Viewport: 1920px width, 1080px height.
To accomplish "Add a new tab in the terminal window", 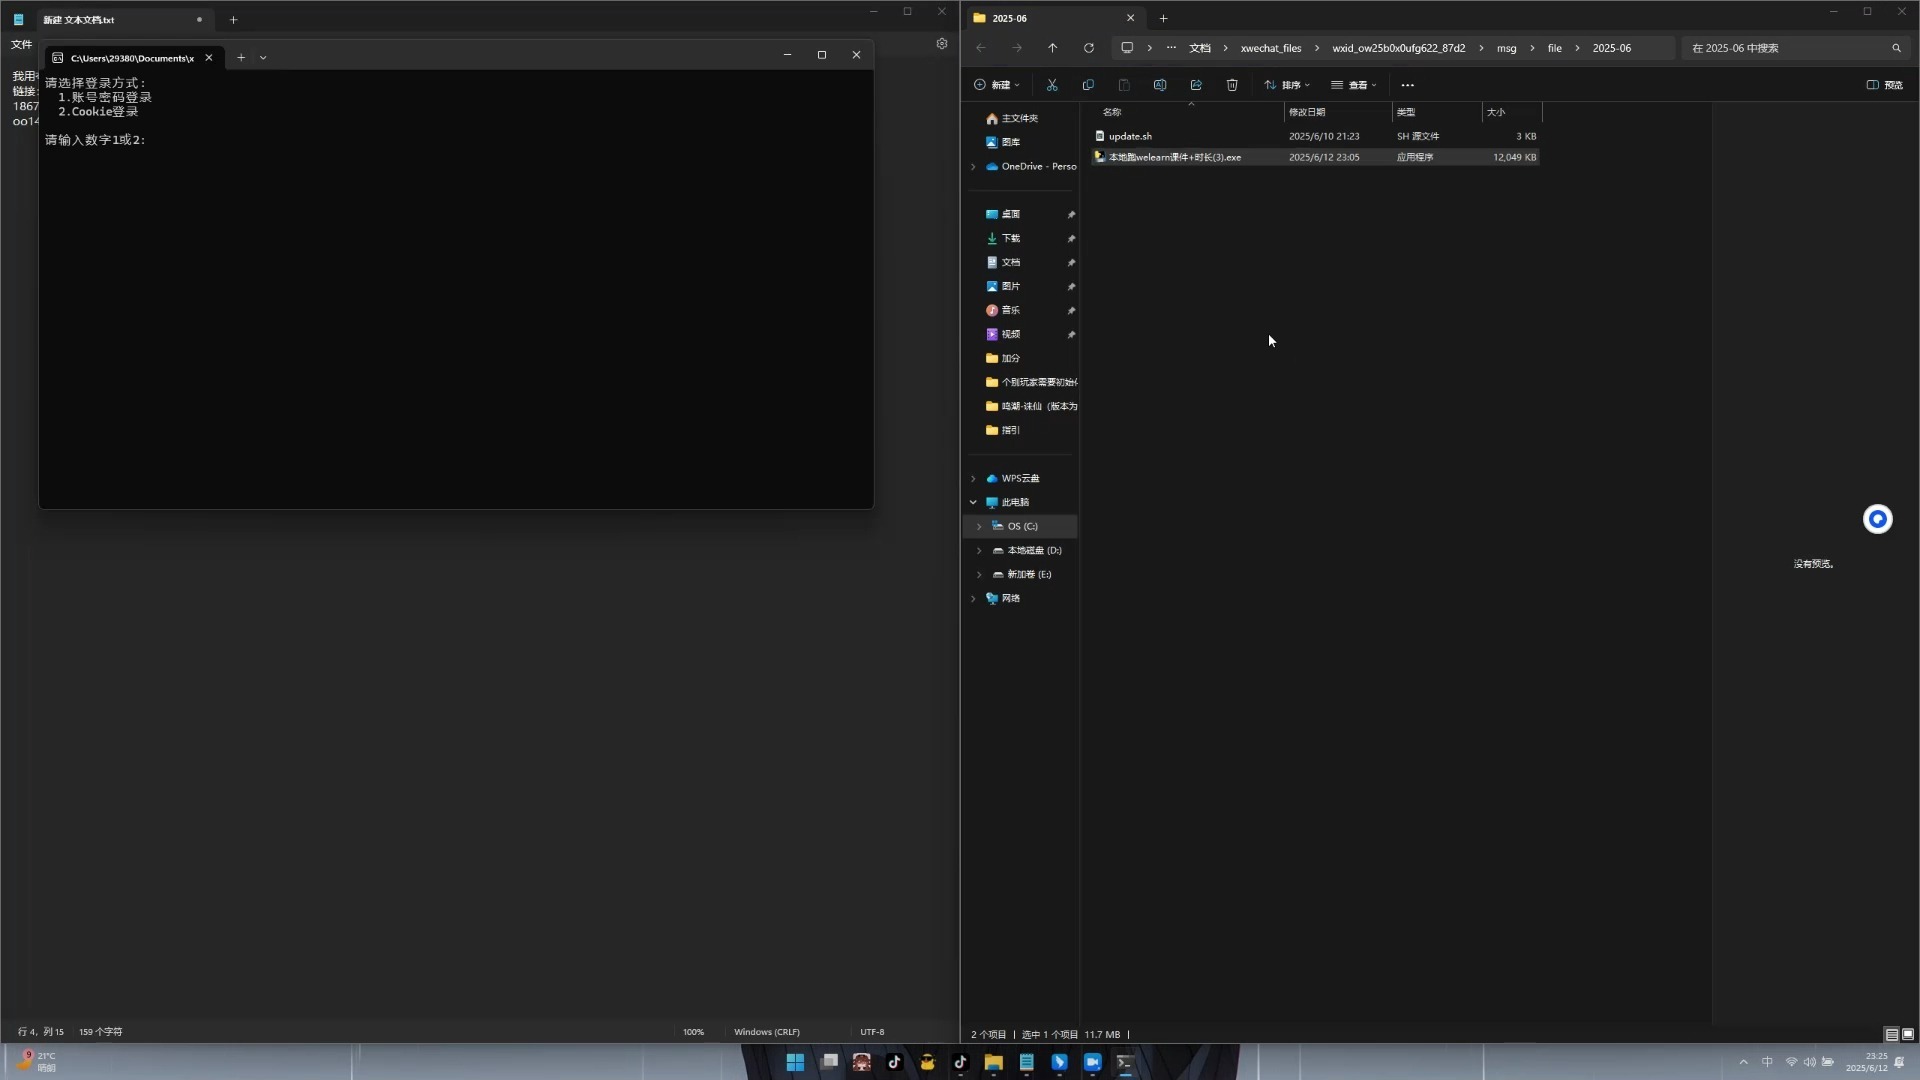I will [x=241, y=58].
